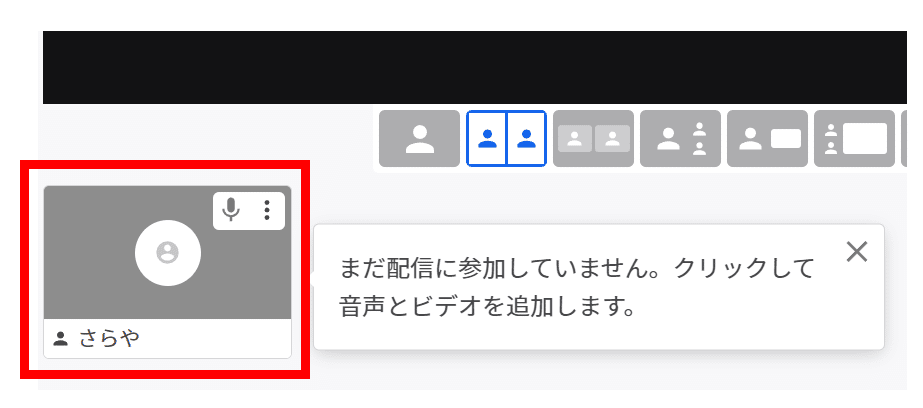Choose layout with three people beside screen
This screenshot has height=408, width=923.
pos(855,138)
